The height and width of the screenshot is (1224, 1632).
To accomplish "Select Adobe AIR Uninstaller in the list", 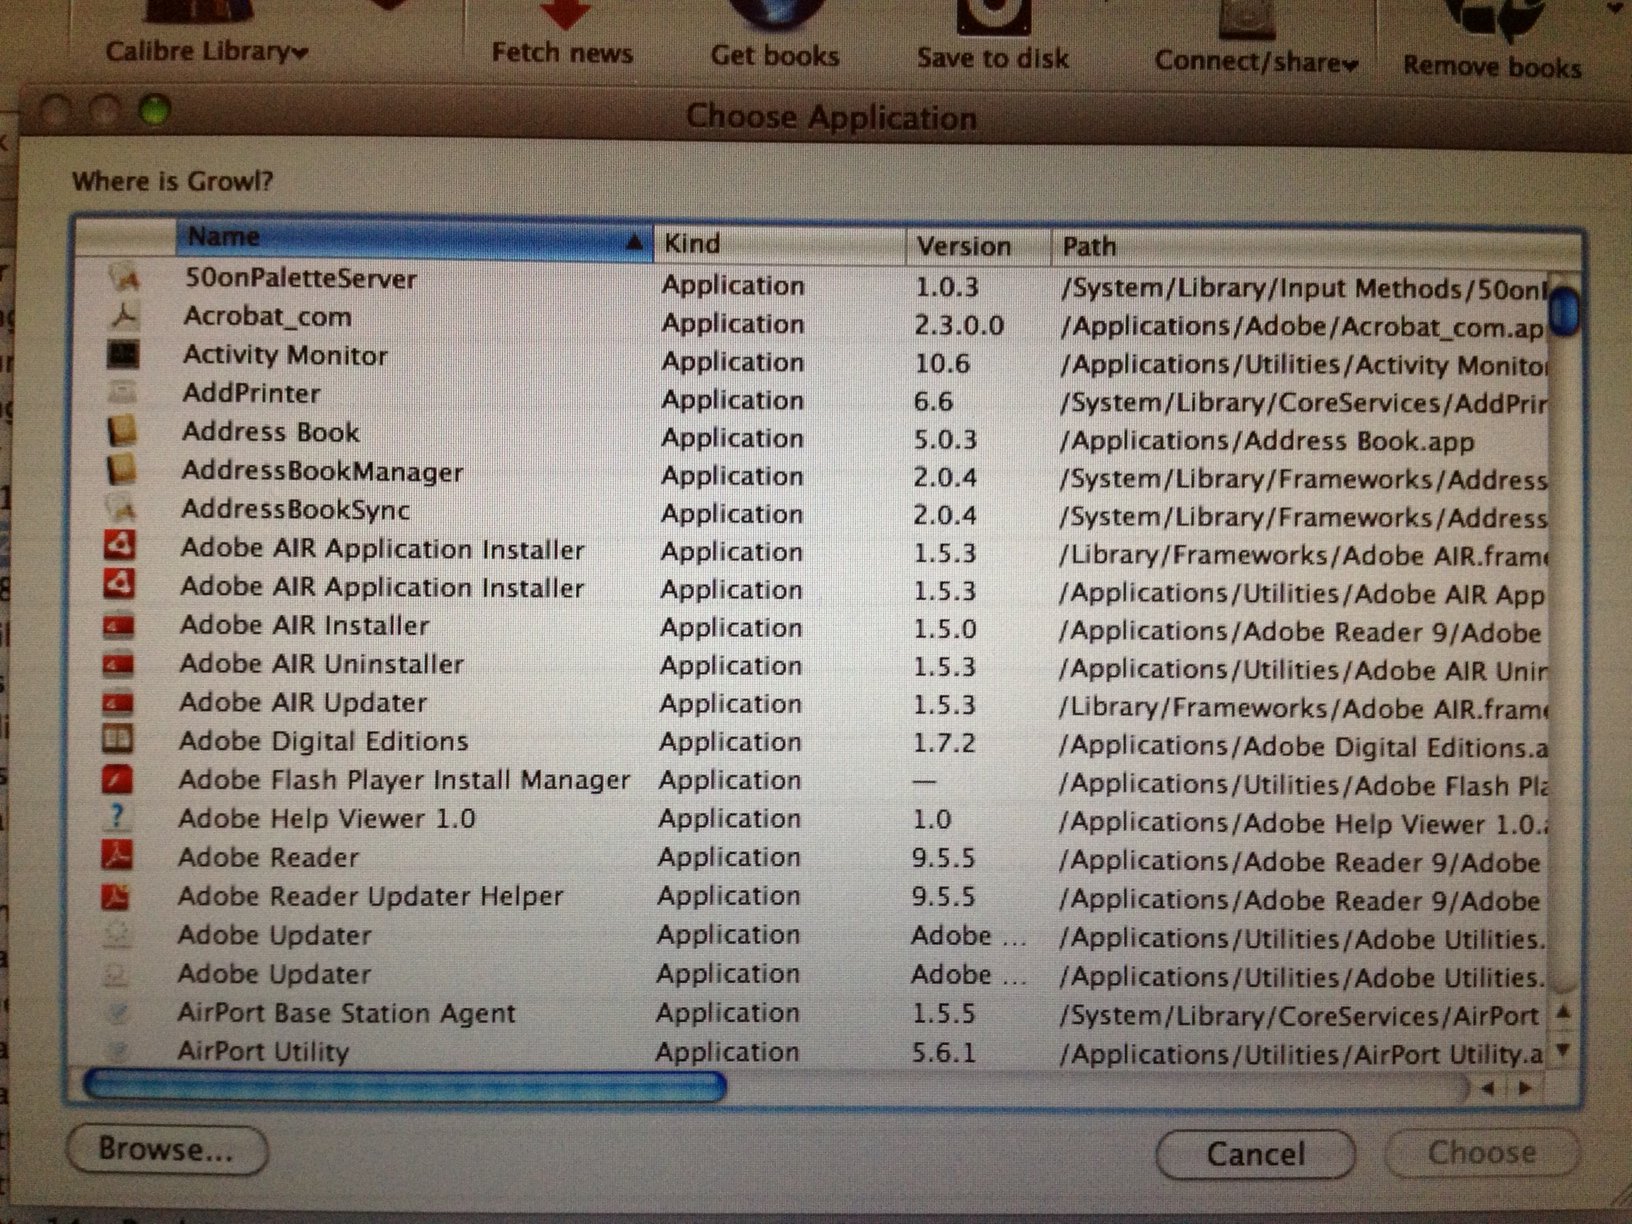I will tap(322, 664).
